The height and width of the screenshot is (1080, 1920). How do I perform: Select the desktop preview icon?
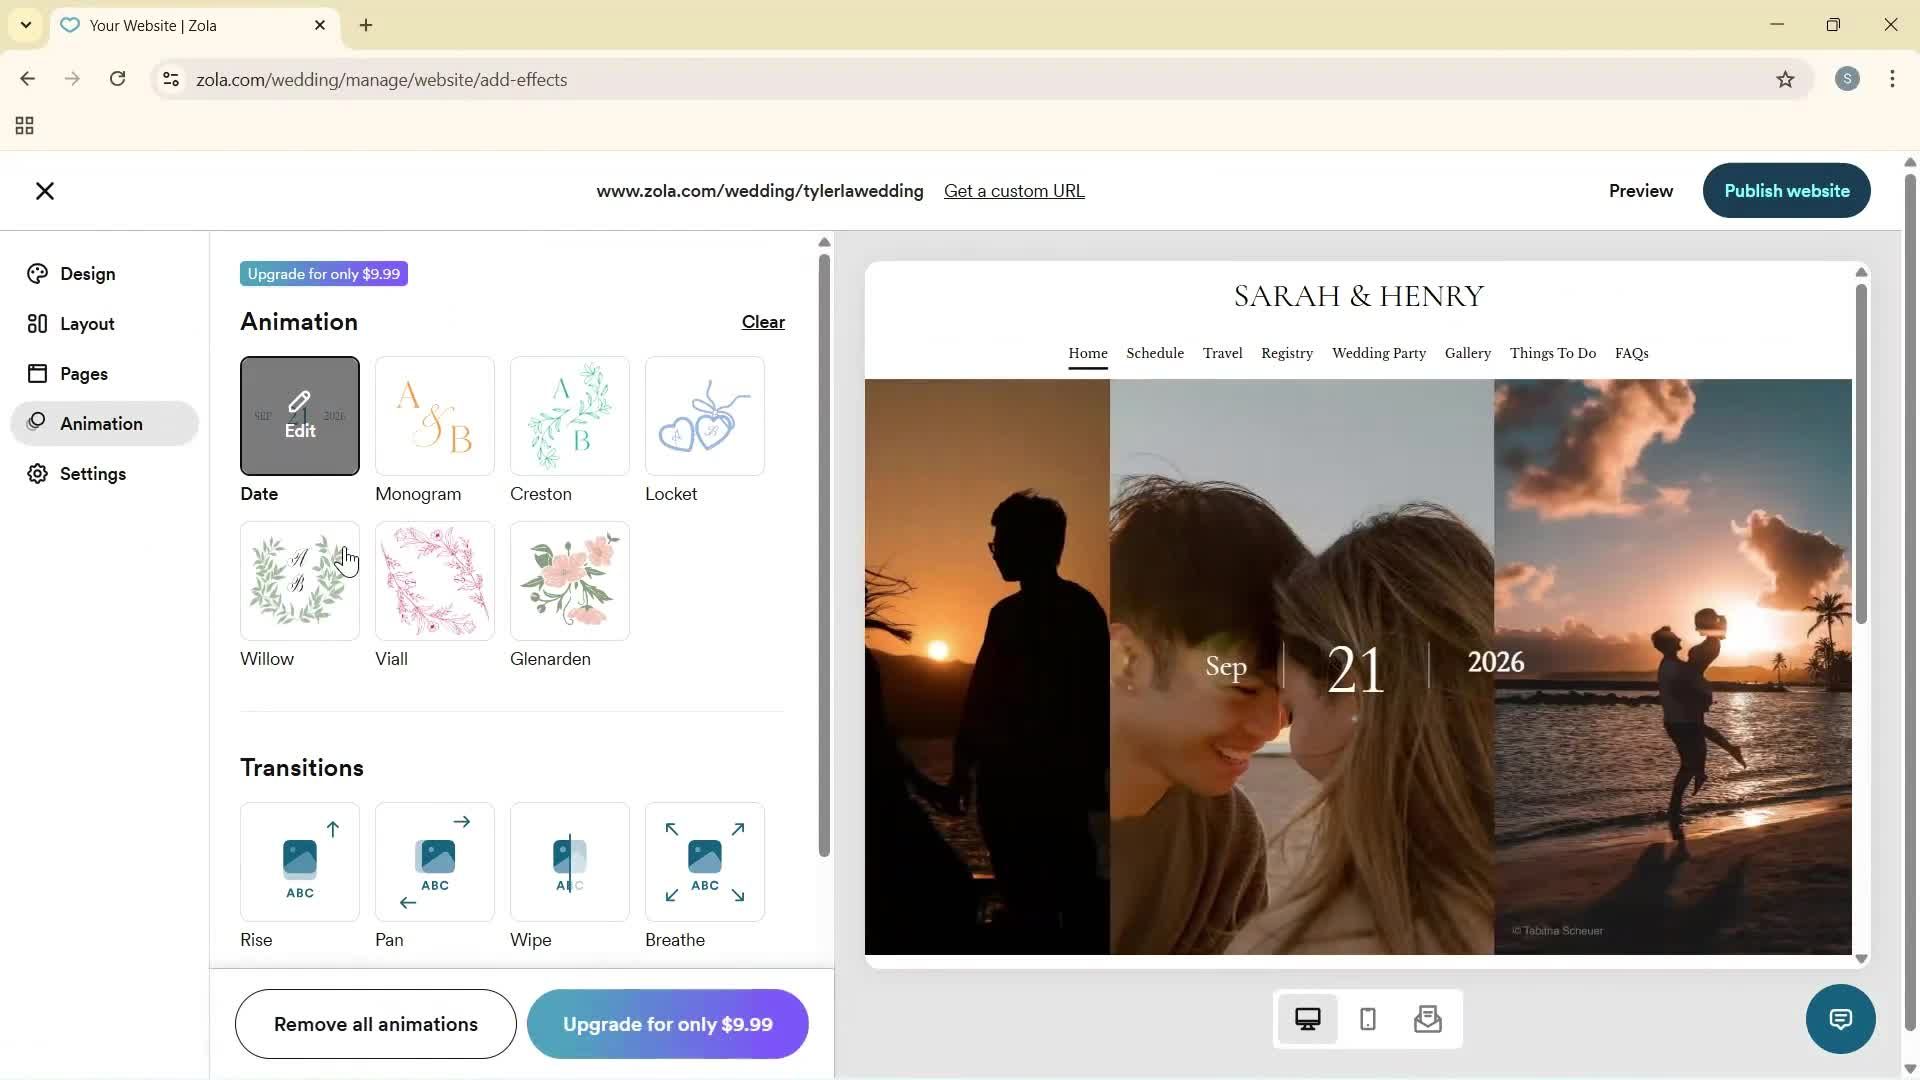1308,1018
